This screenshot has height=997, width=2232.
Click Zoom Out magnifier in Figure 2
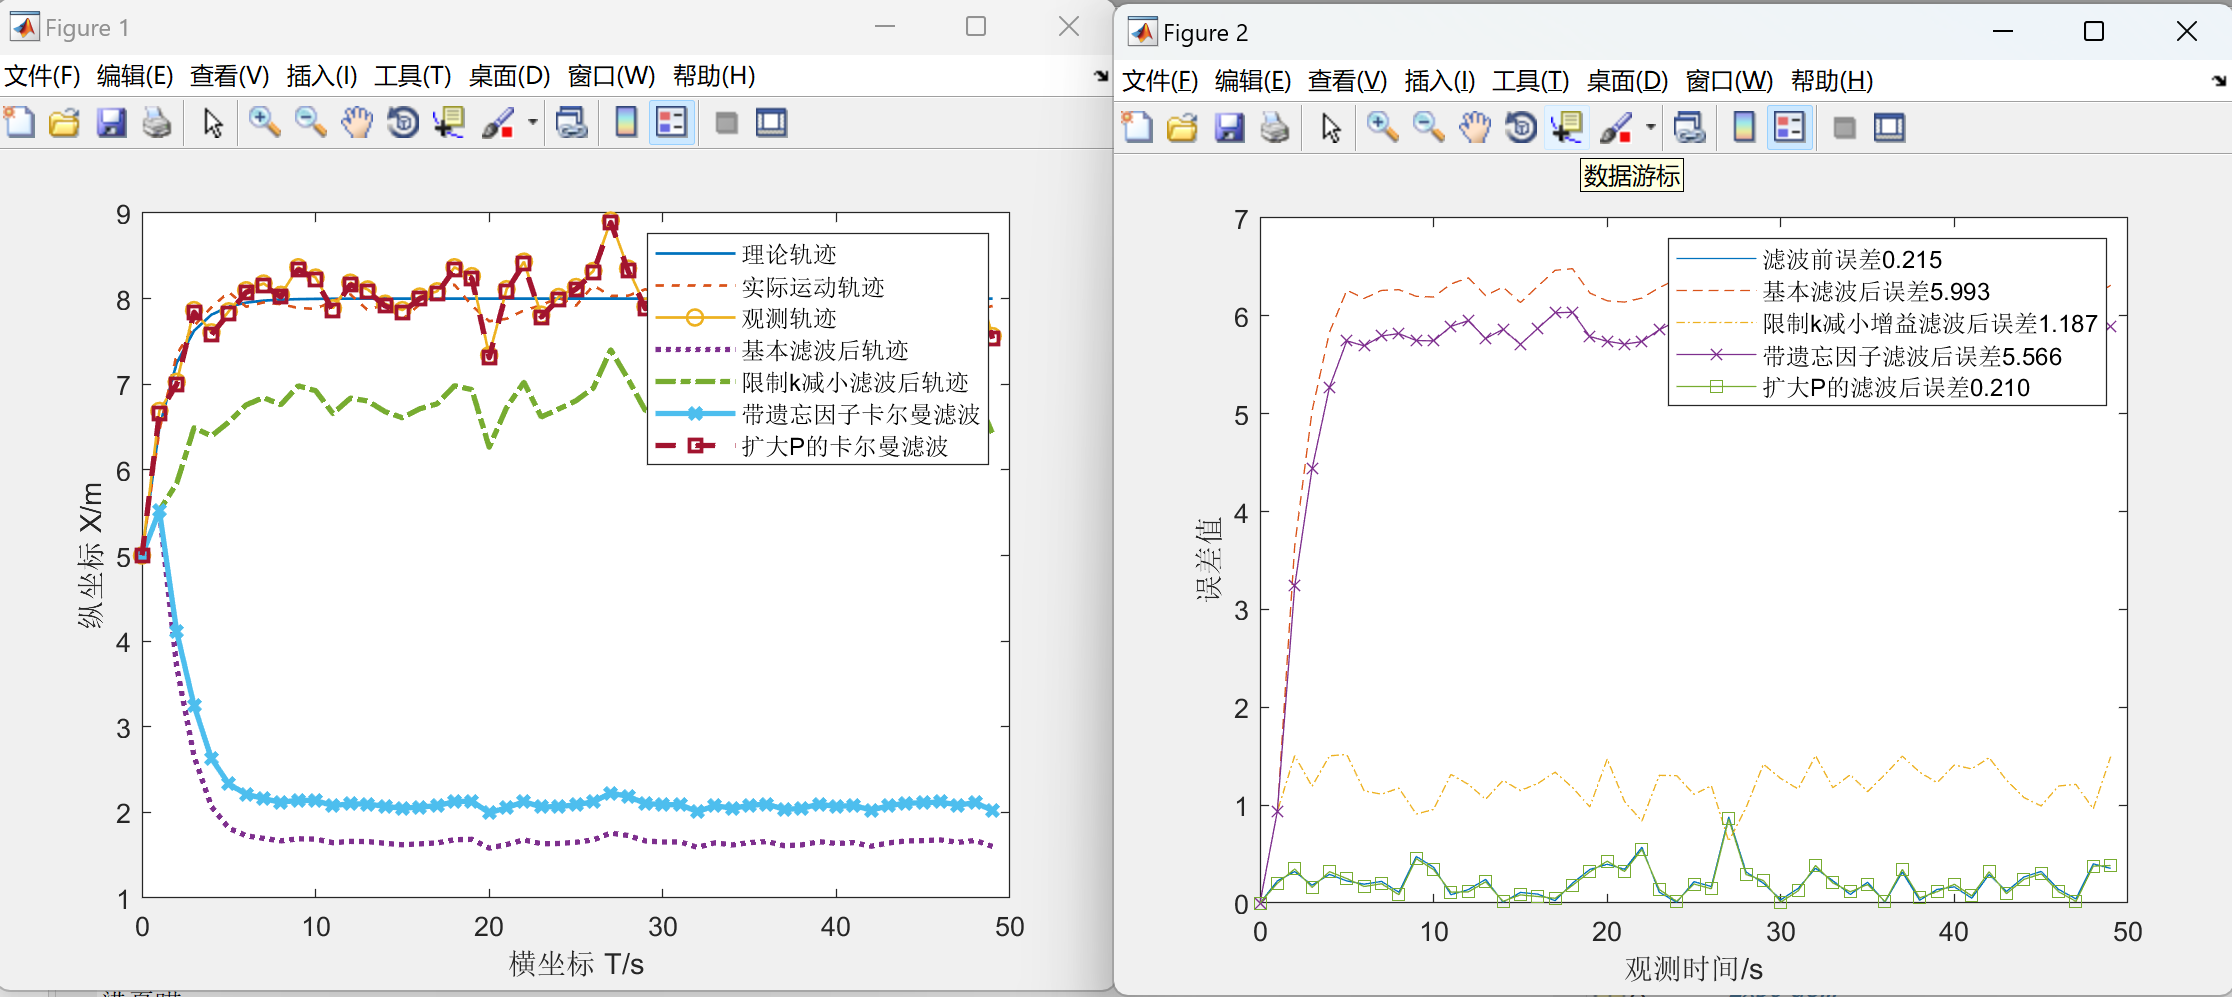(x=1428, y=128)
